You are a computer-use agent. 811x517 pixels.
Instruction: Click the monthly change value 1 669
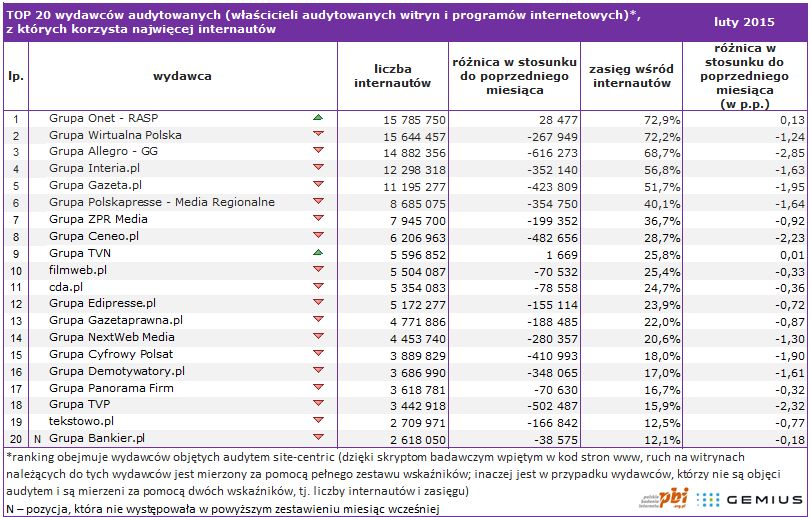point(560,255)
